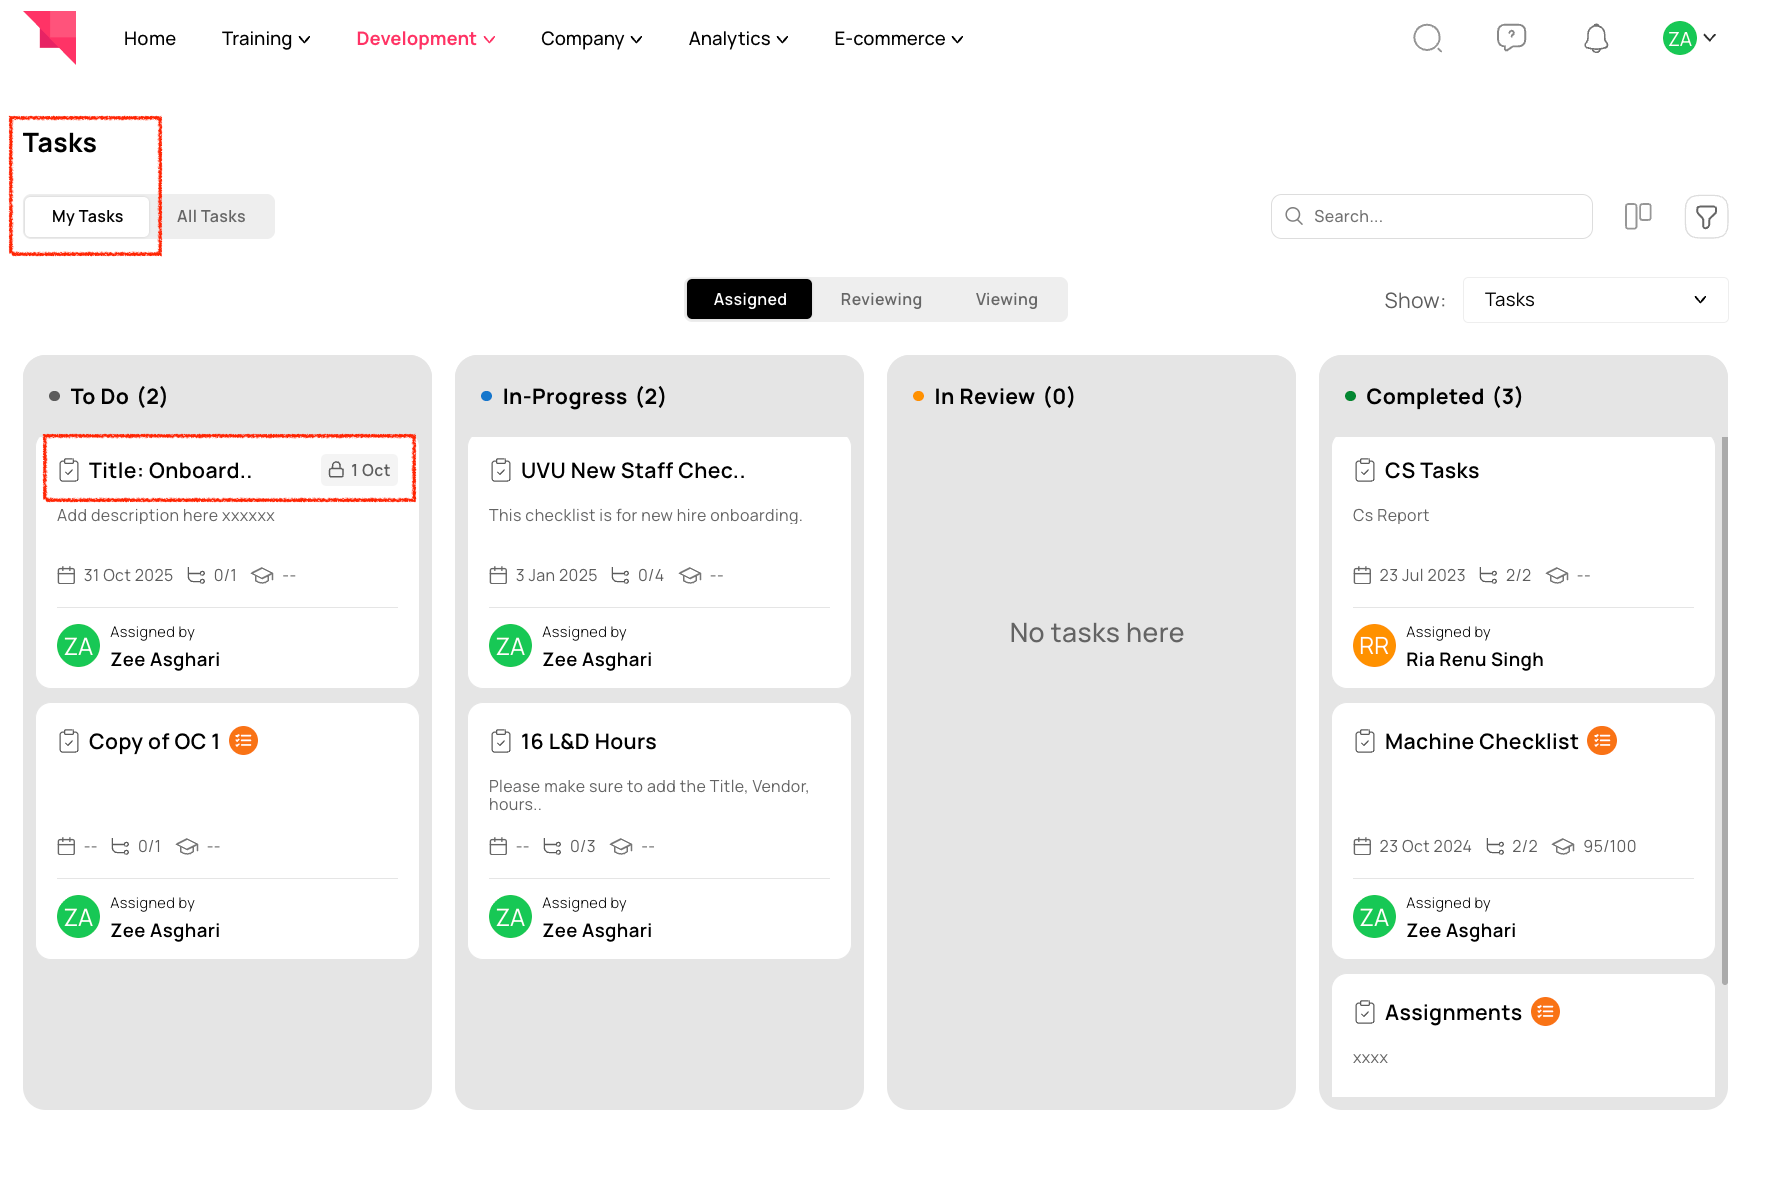Open the notifications bell
This screenshot has width=1784, height=1202.
click(1596, 38)
